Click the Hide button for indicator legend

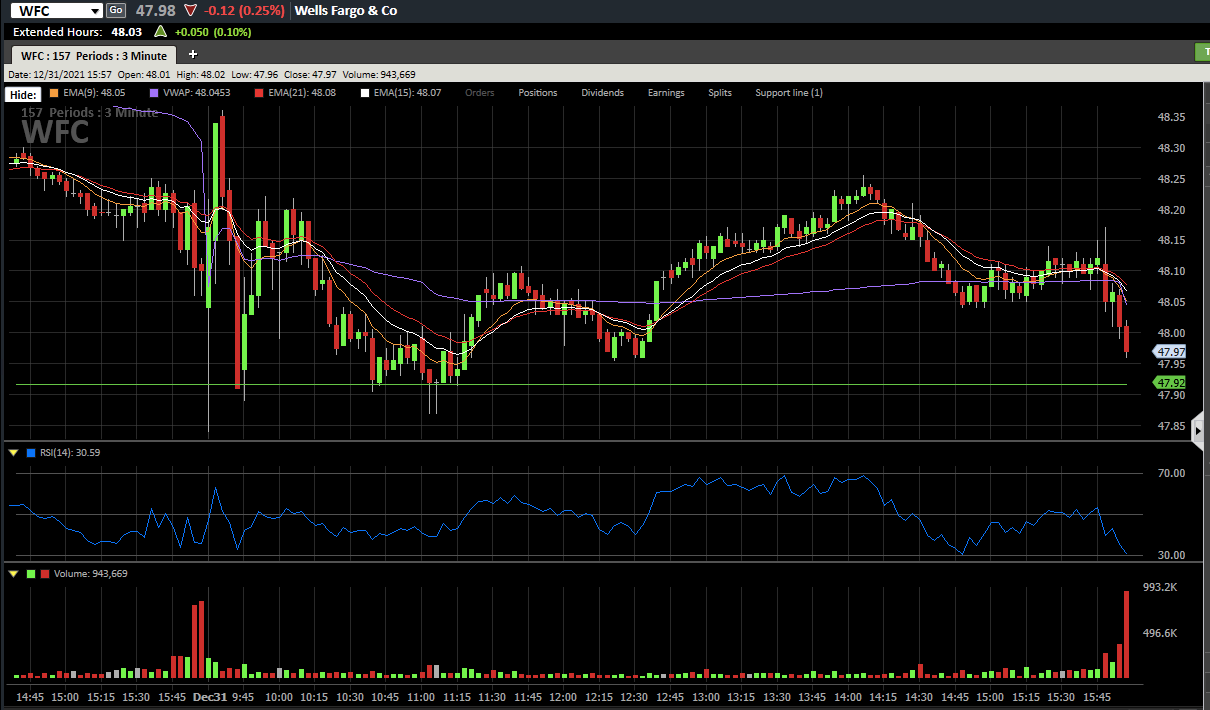21,93
